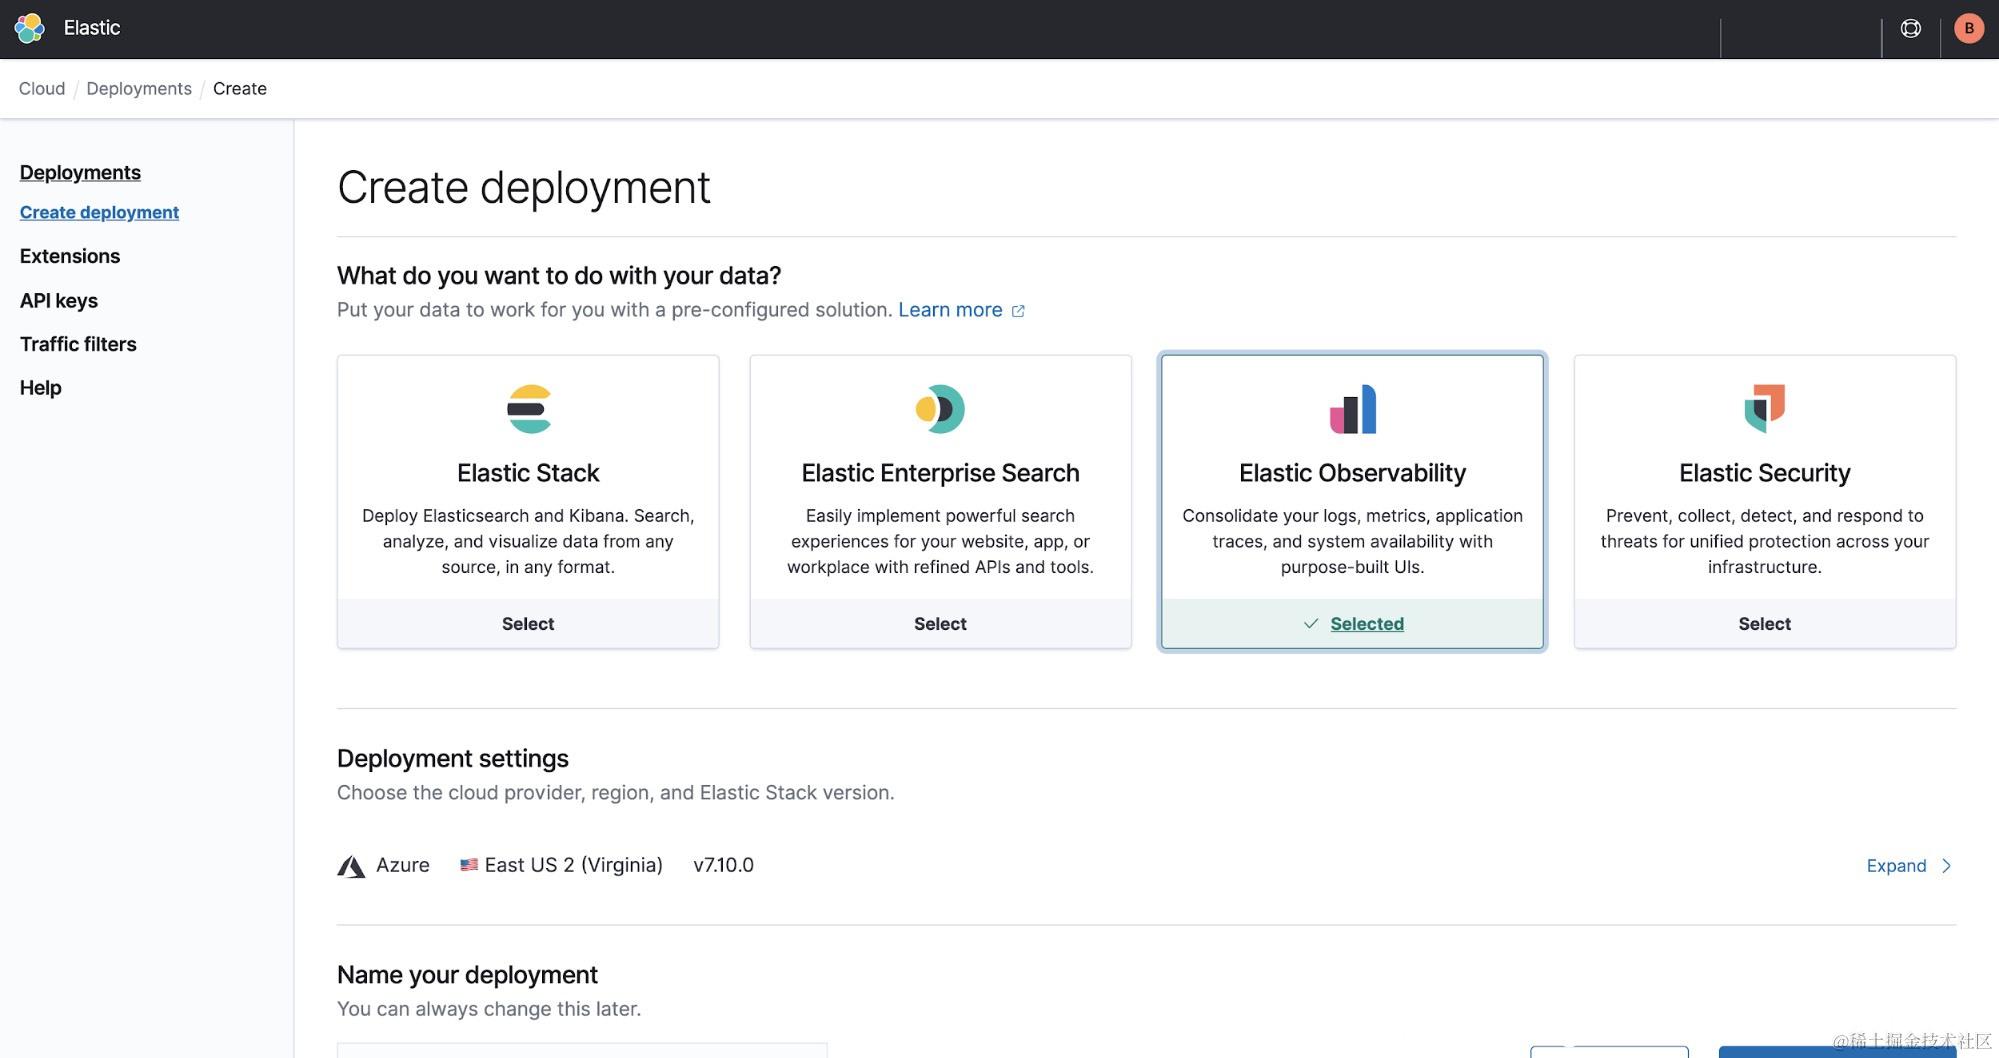Select the Elastic Security solution
Viewport: 1999px width, 1058px height.
1765,624
